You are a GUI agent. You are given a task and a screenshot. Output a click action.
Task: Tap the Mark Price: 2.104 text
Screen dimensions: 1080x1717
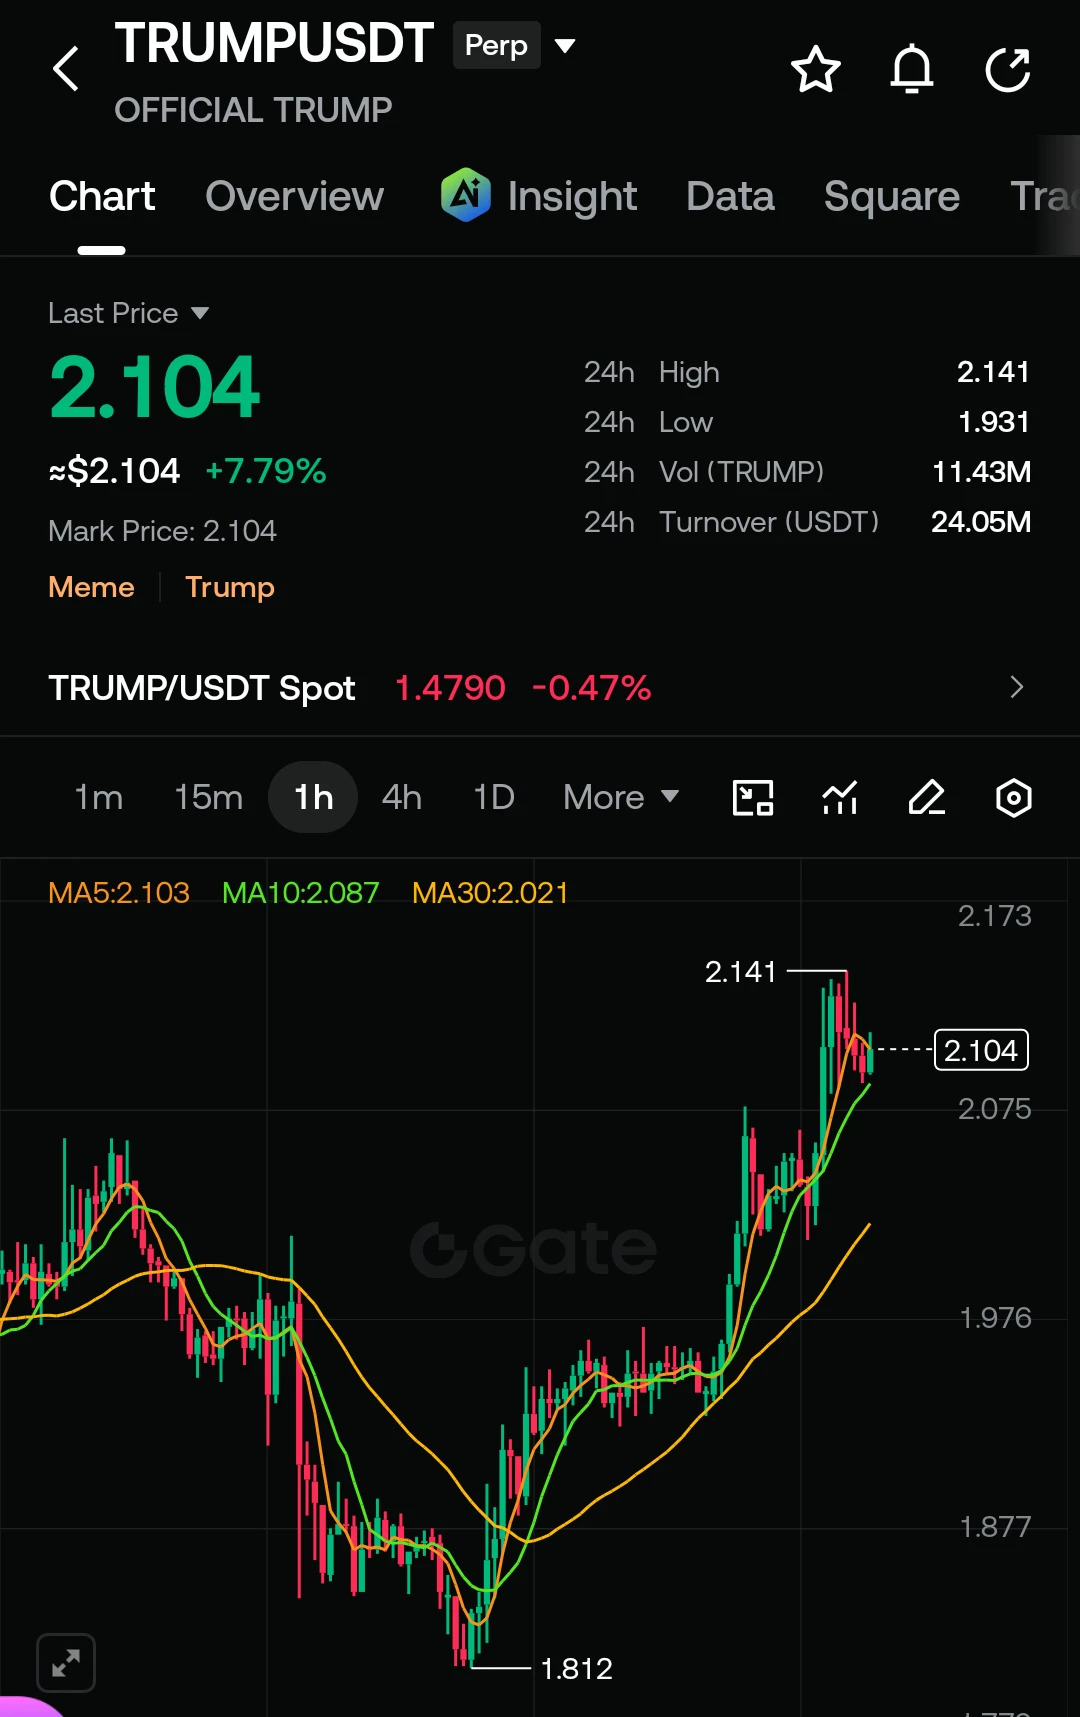163,531
